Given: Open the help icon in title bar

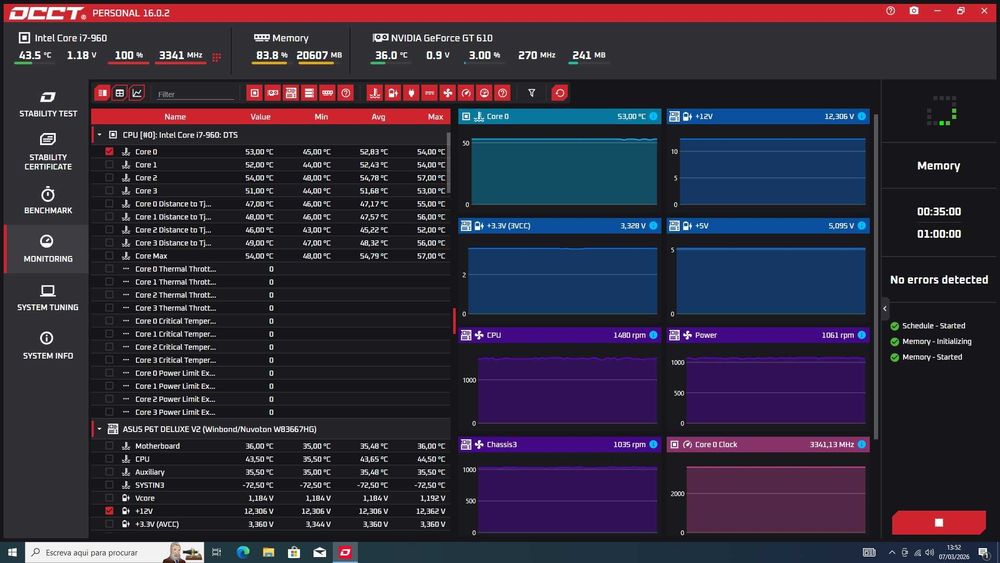Looking at the screenshot, I should [890, 11].
